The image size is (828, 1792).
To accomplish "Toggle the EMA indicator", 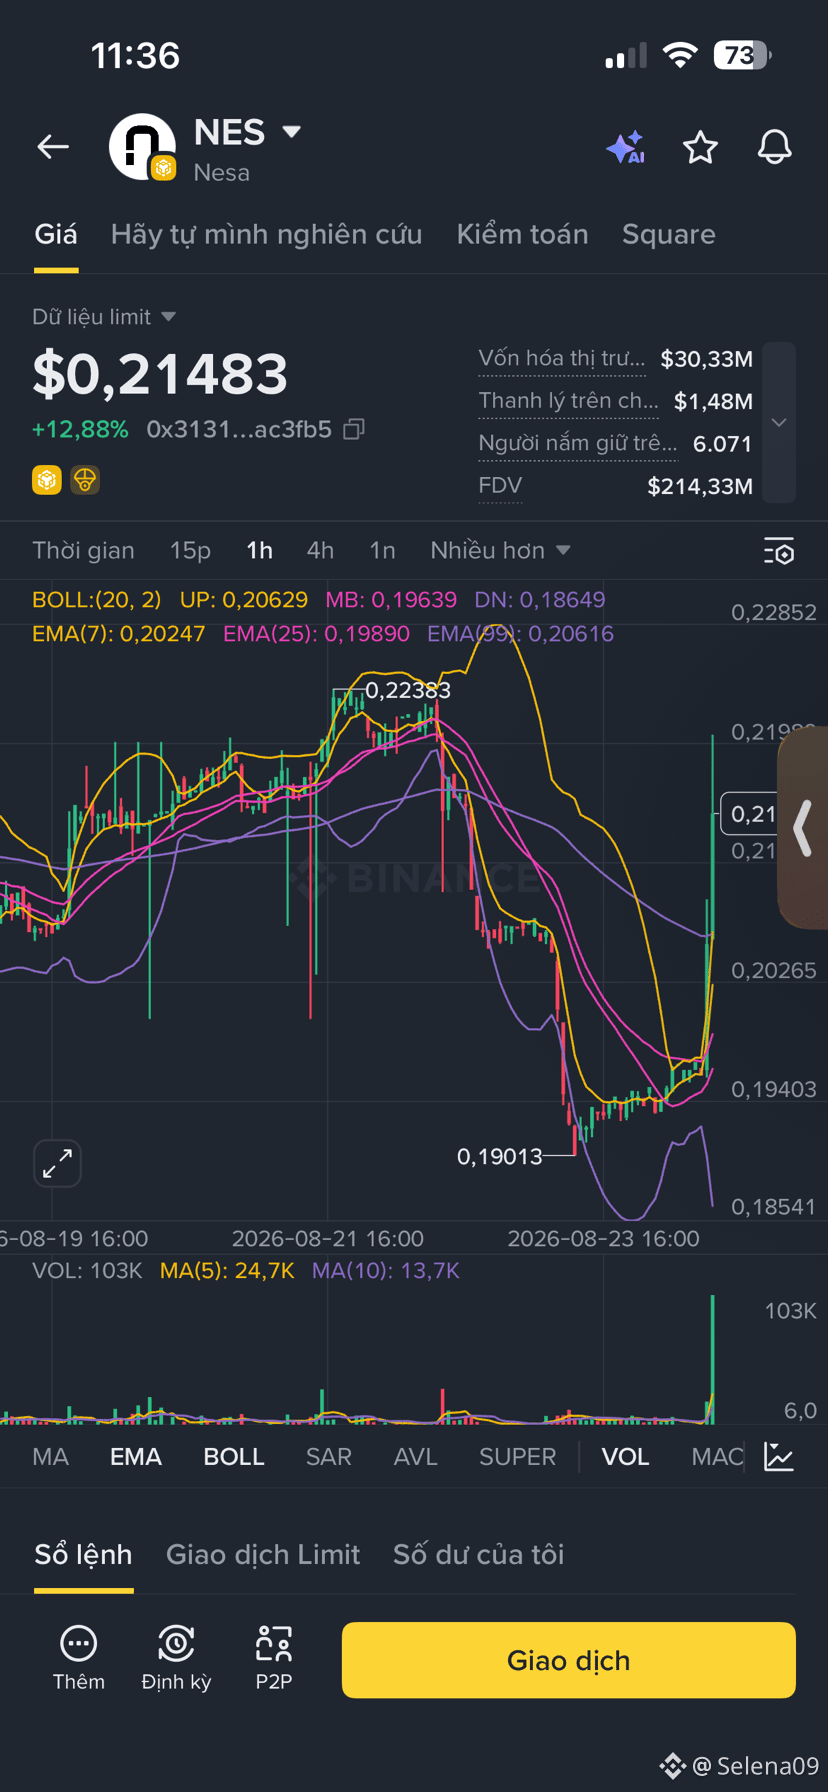I will click(136, 1457).
